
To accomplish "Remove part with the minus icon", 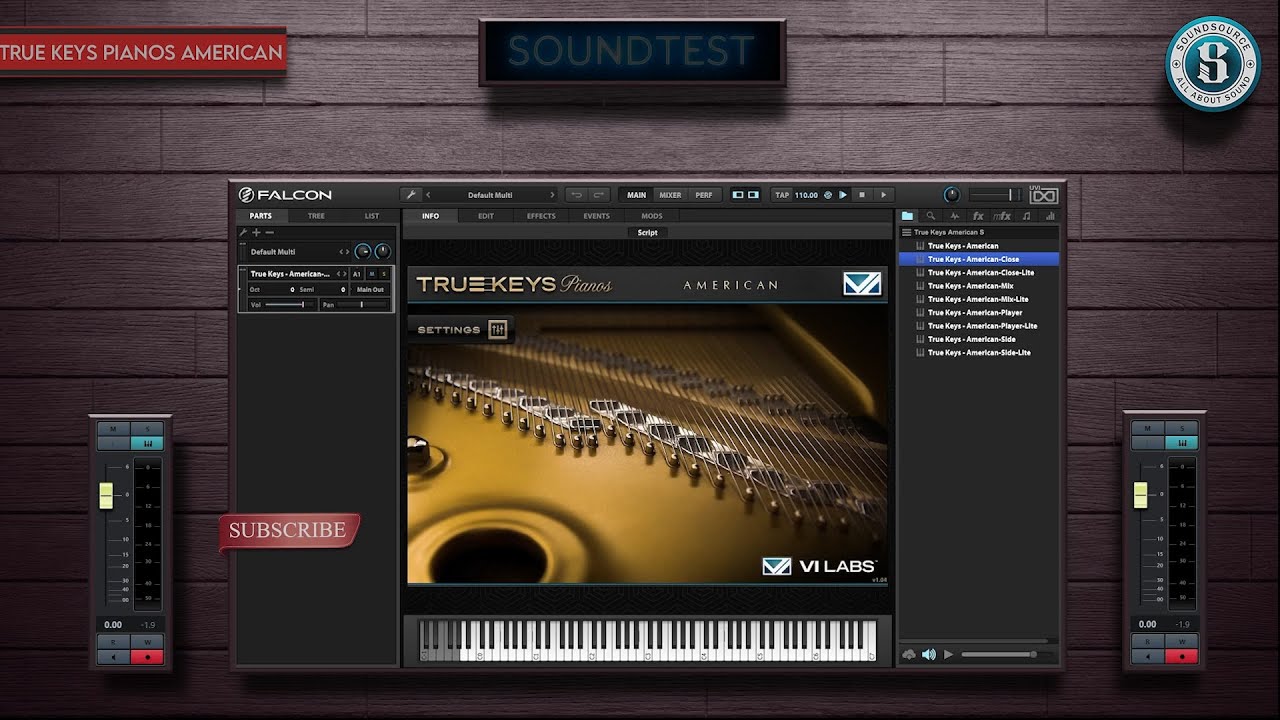I will pyautogui.click(x=269, y=232).
